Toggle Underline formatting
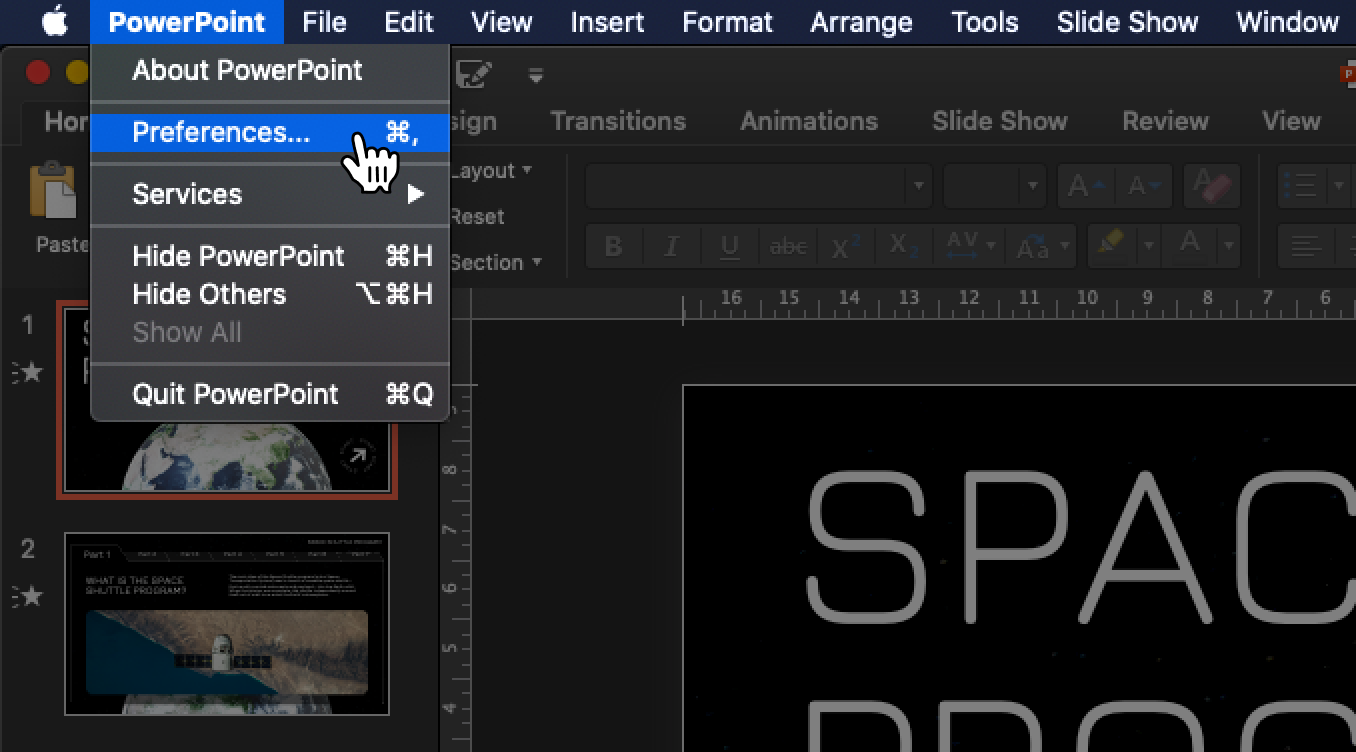 730,246
